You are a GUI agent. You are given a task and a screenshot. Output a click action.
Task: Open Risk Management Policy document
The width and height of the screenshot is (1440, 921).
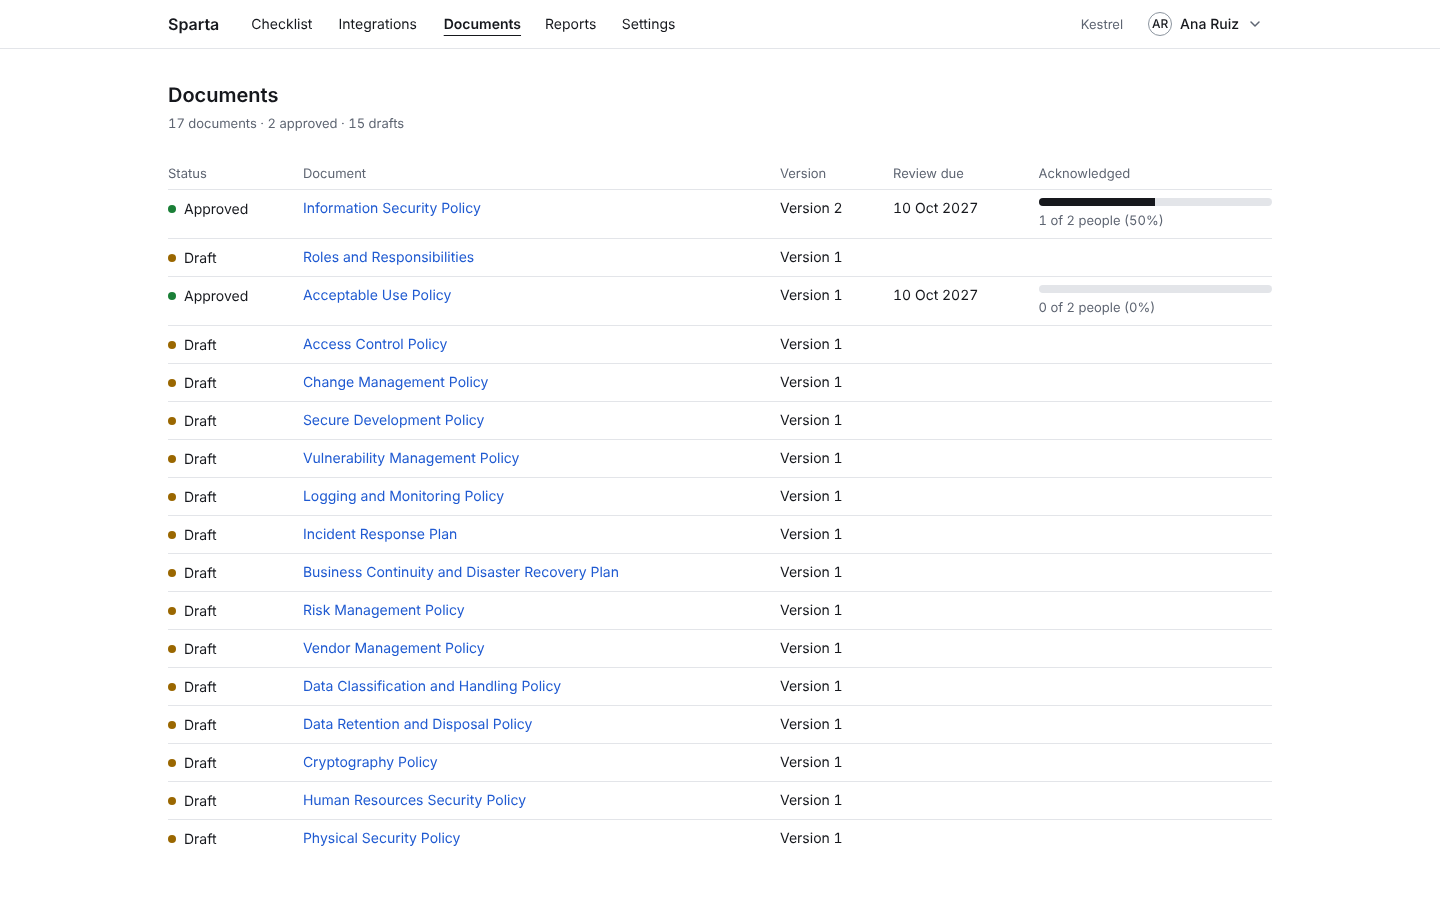[383, 610]
